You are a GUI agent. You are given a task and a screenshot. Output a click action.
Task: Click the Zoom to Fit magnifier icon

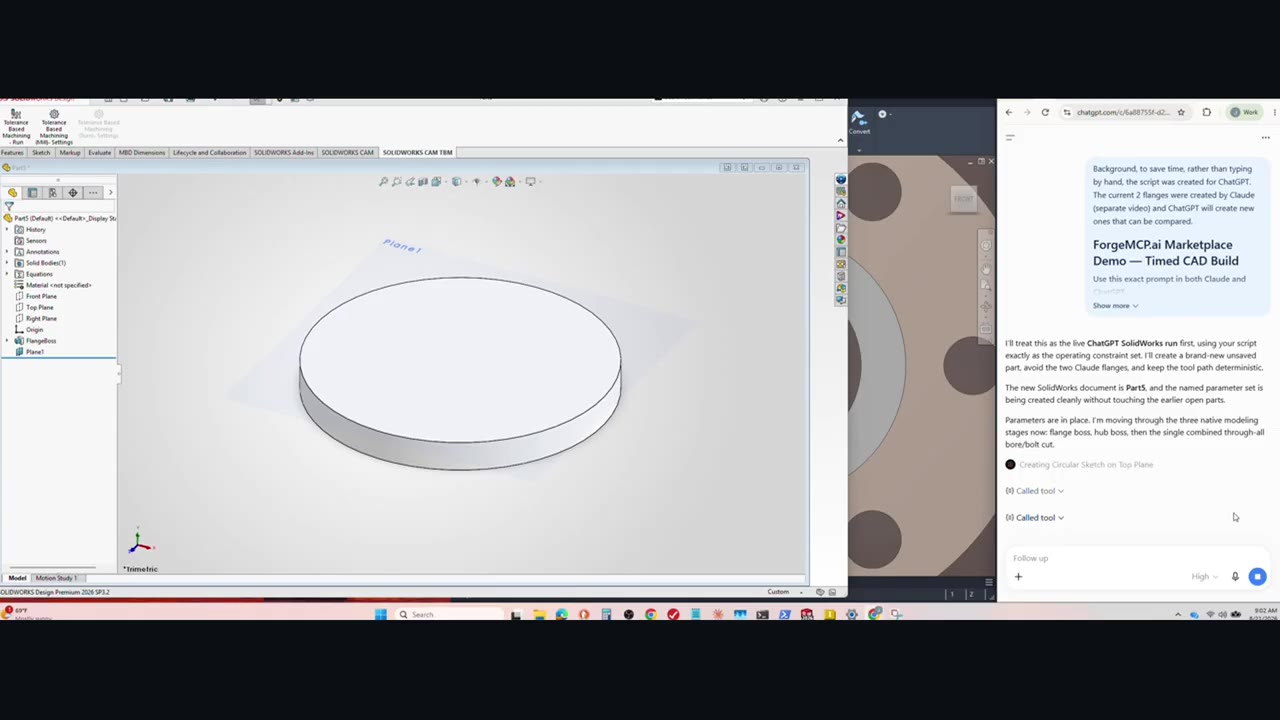tap(383, 181)
